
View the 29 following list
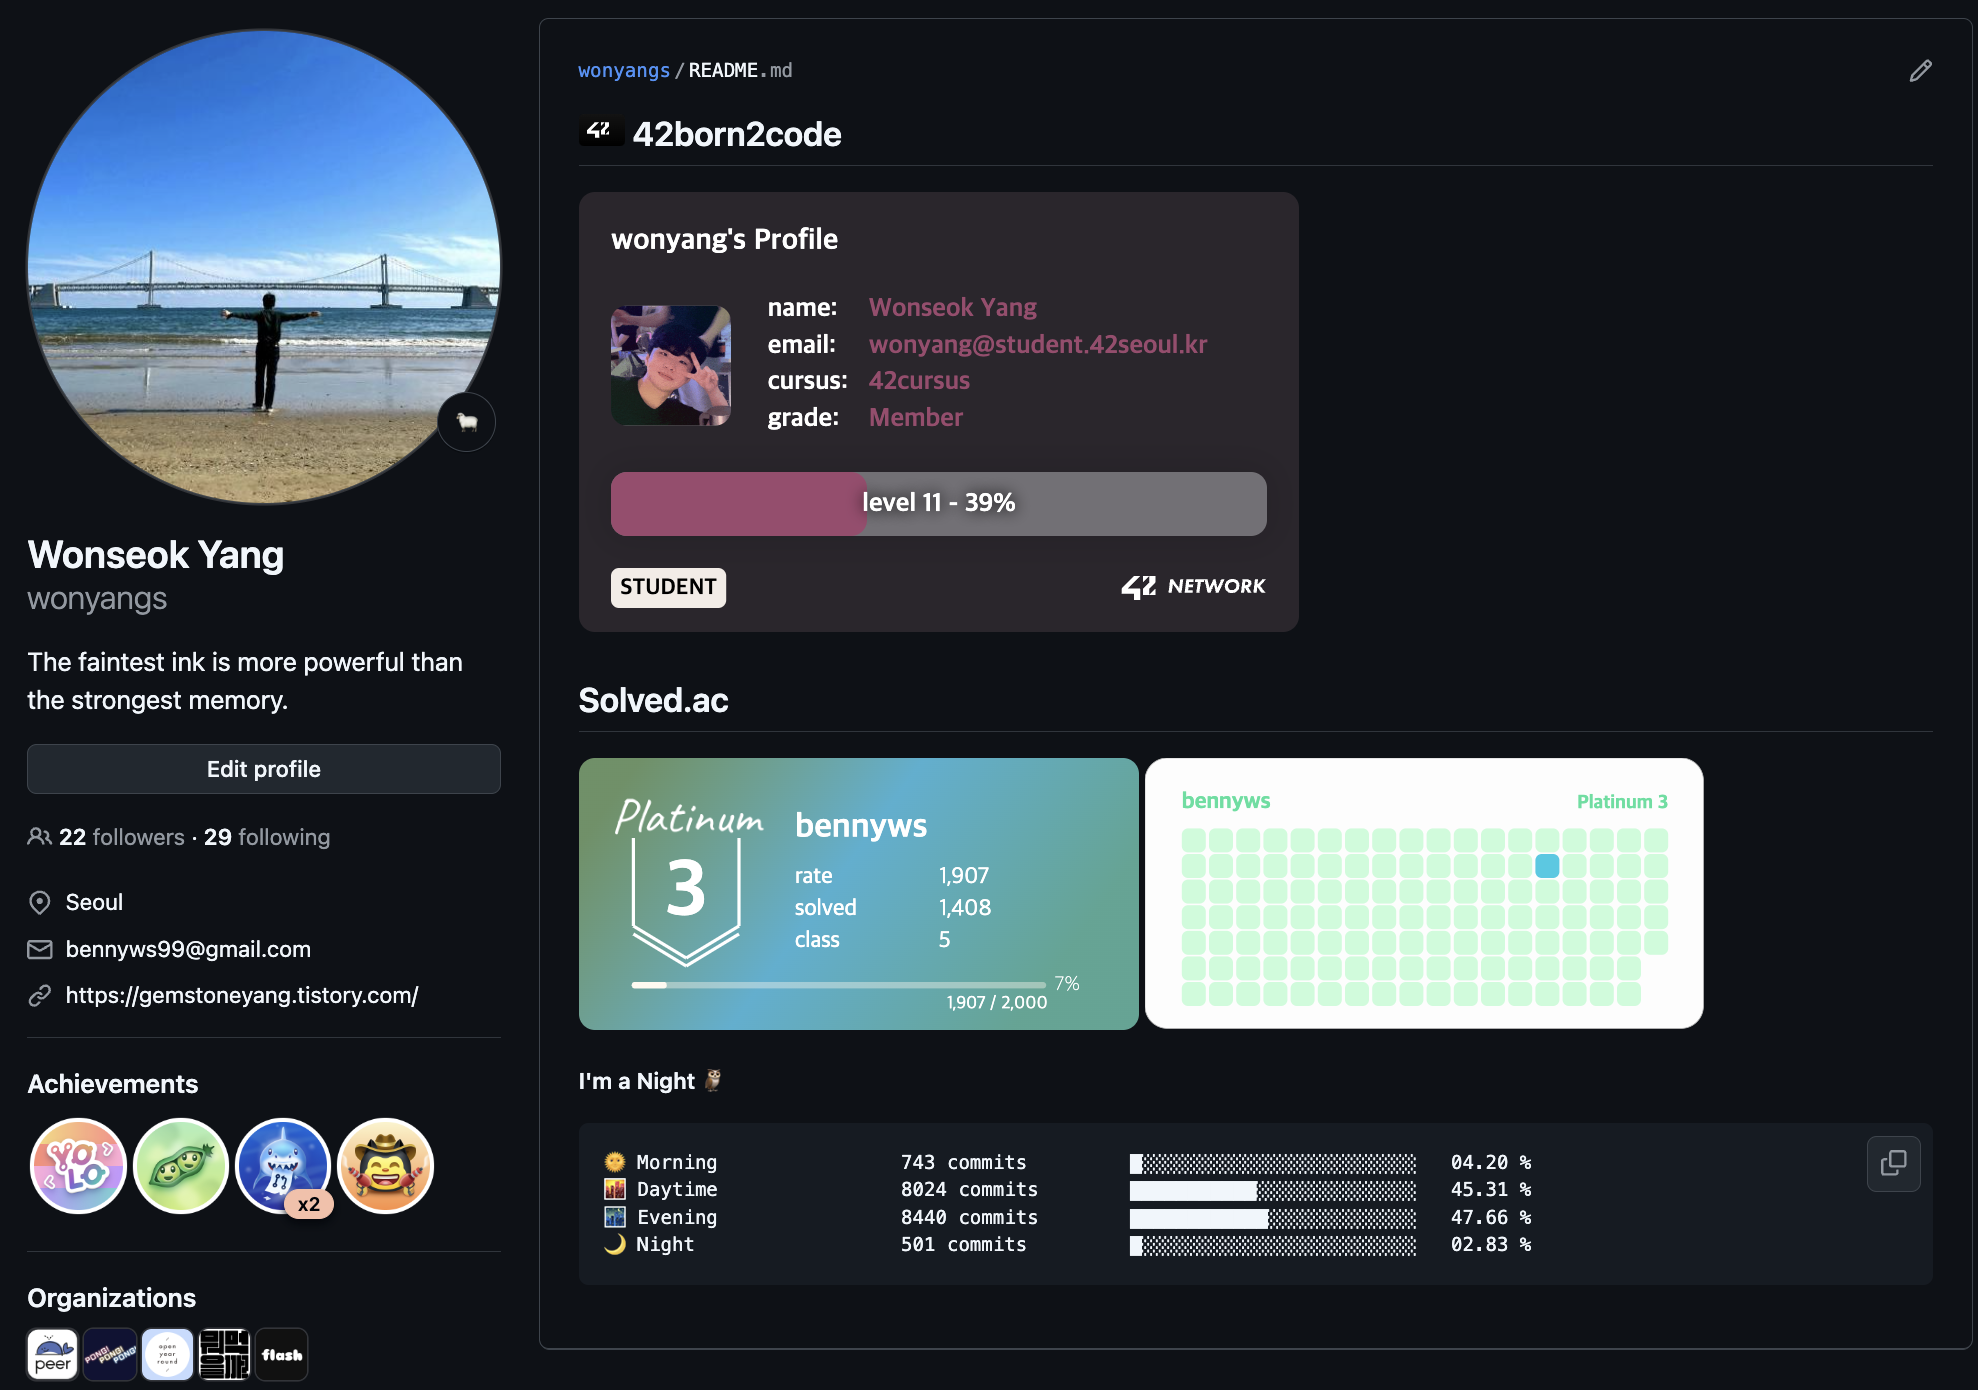pos(267,837)
